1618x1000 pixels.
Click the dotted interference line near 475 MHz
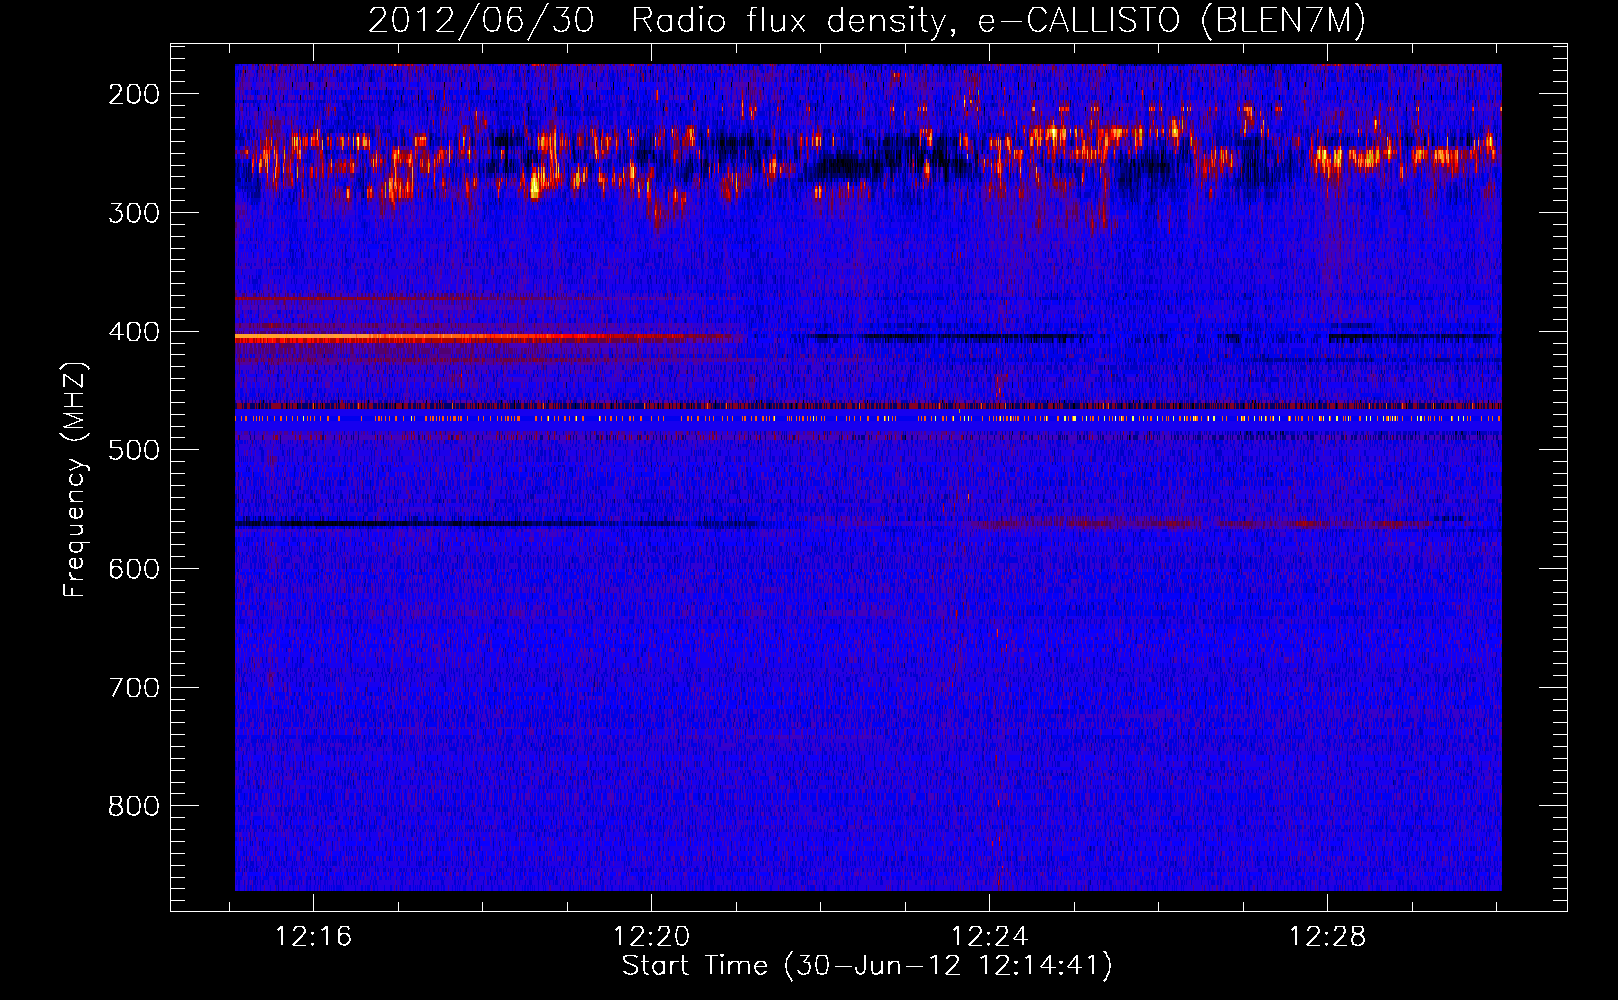tap(868, 419)
